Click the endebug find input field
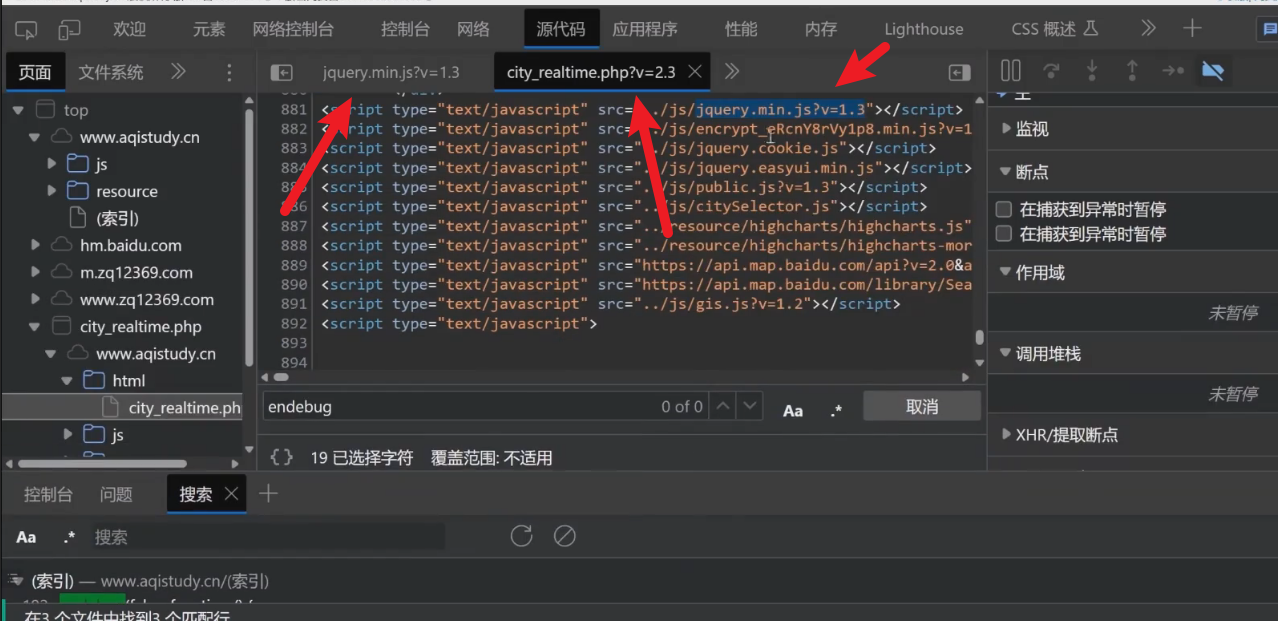The height and width of the screenshot is (621, 1278). pos(450,407)
